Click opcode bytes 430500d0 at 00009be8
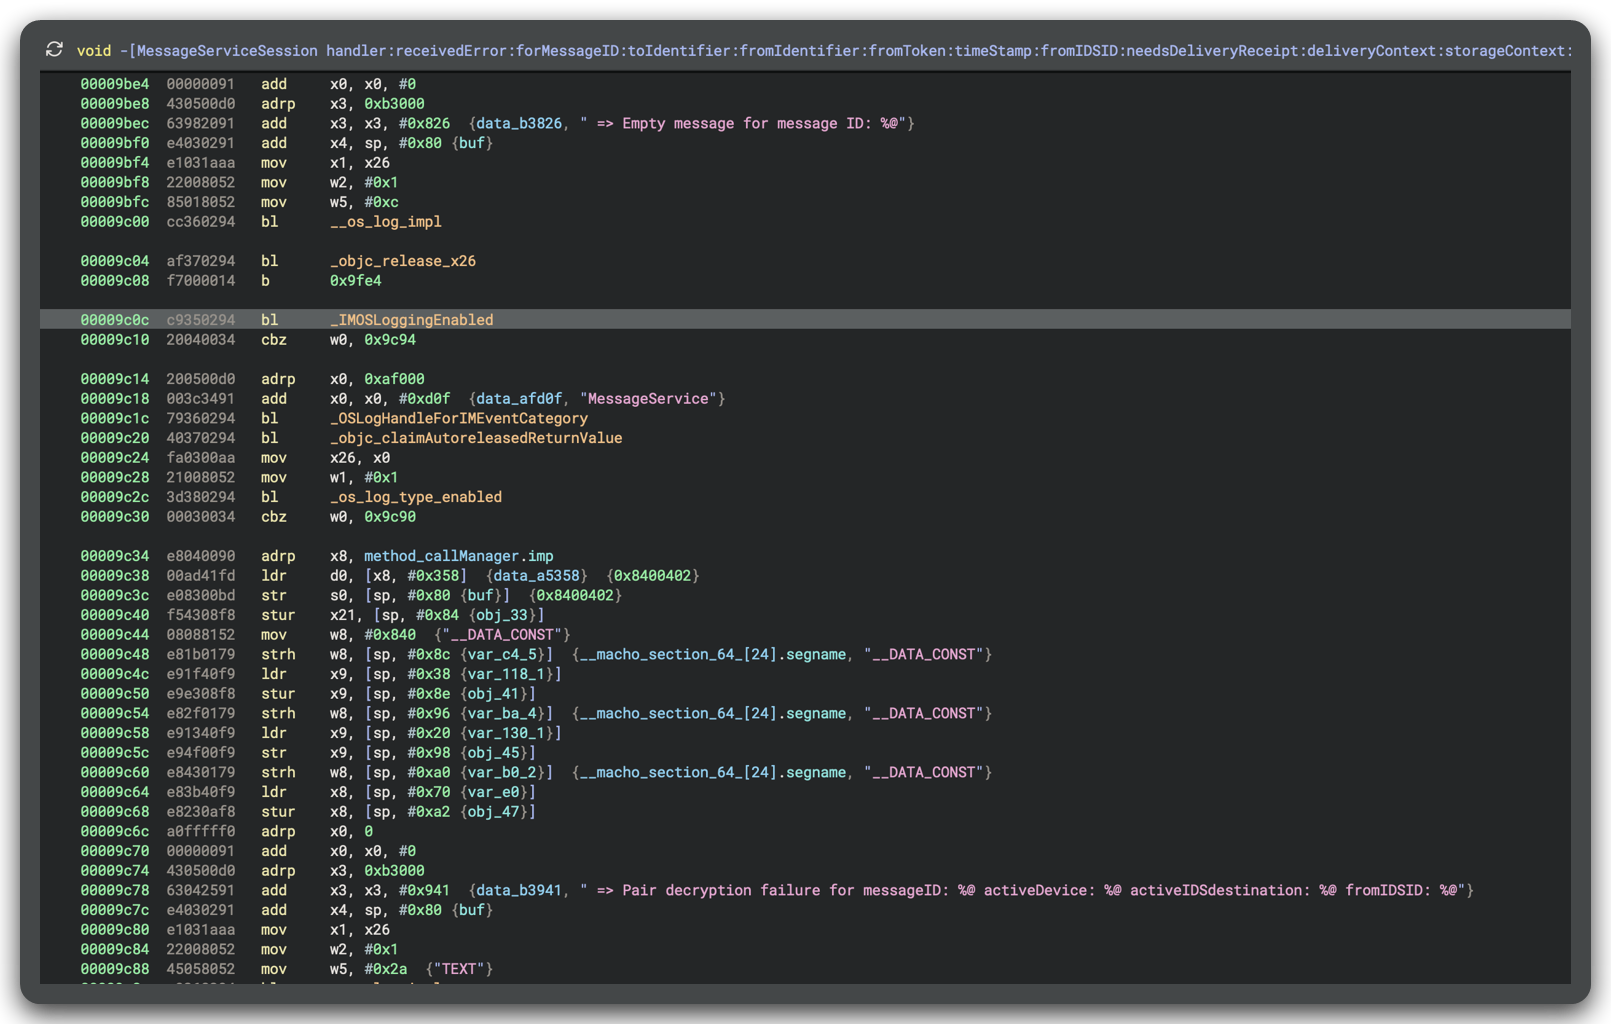The height and width of the screenshot is (1024, 1611). [201, 104]
